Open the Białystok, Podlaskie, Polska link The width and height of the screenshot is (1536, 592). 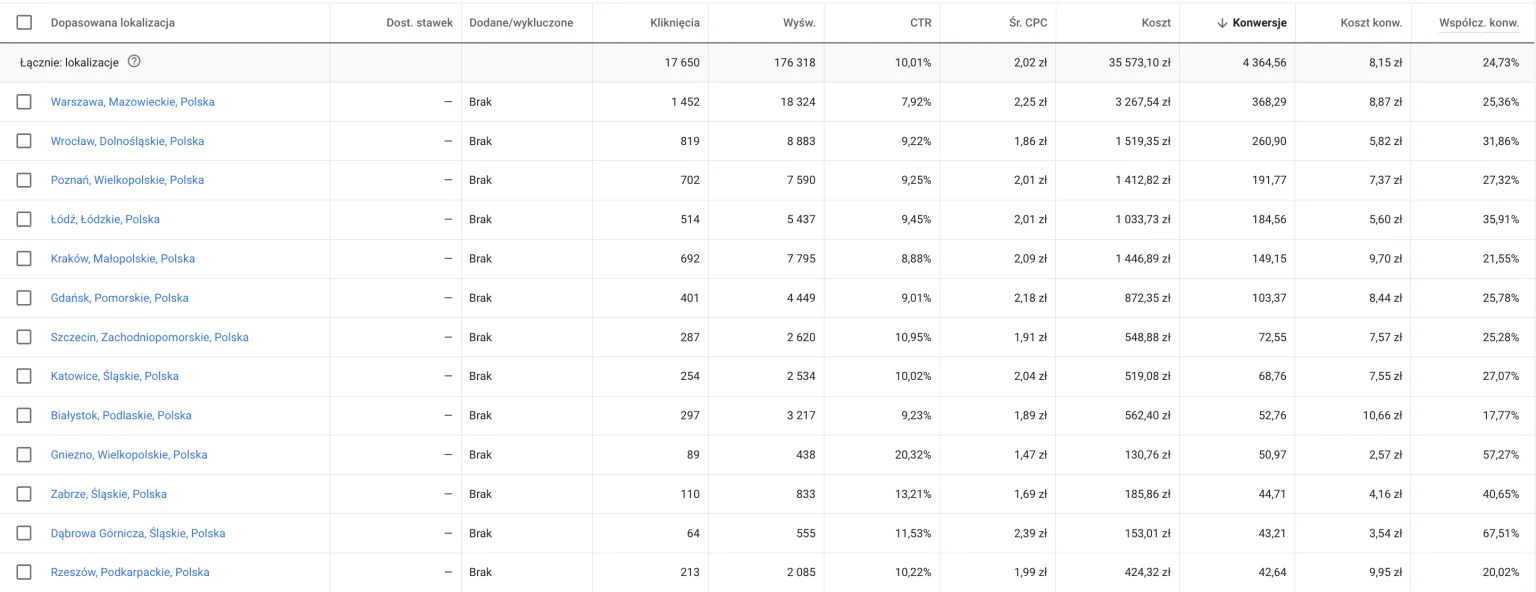[121, 415]
